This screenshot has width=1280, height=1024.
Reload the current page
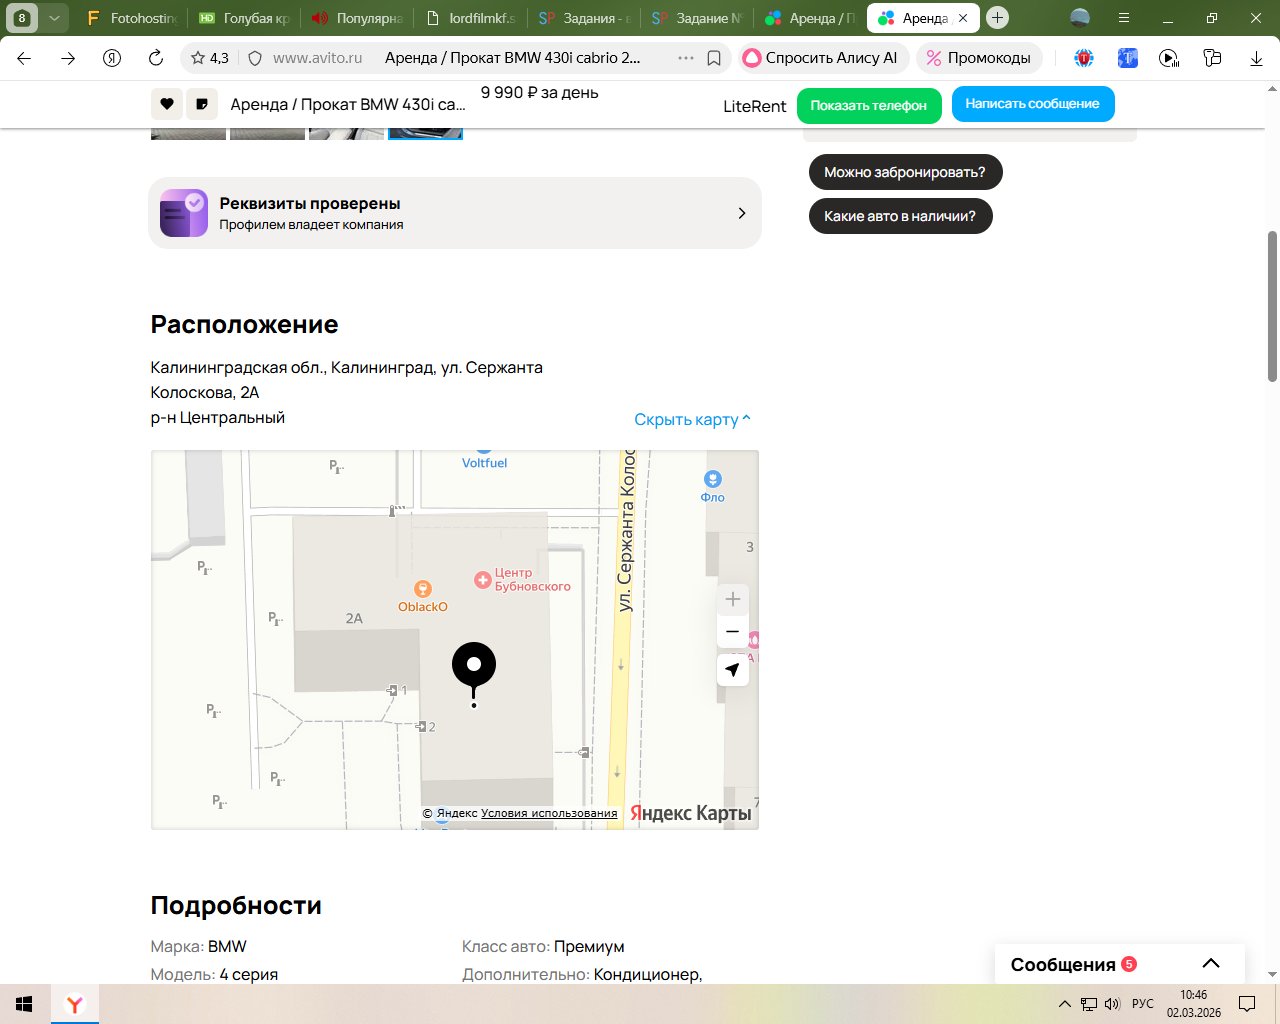[156, 58]
